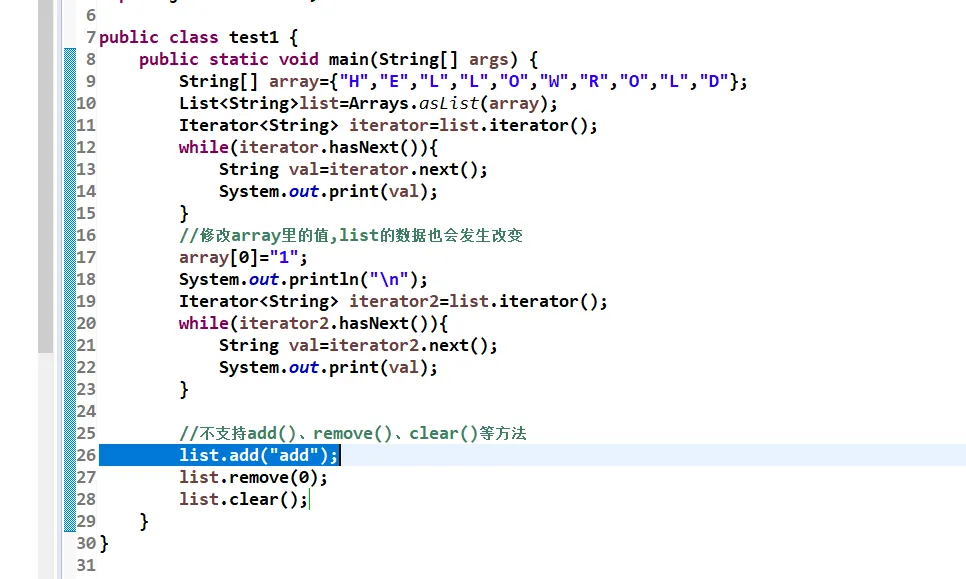
Task: Place cursor on list.remove(0) line
Action: point(253,477)
